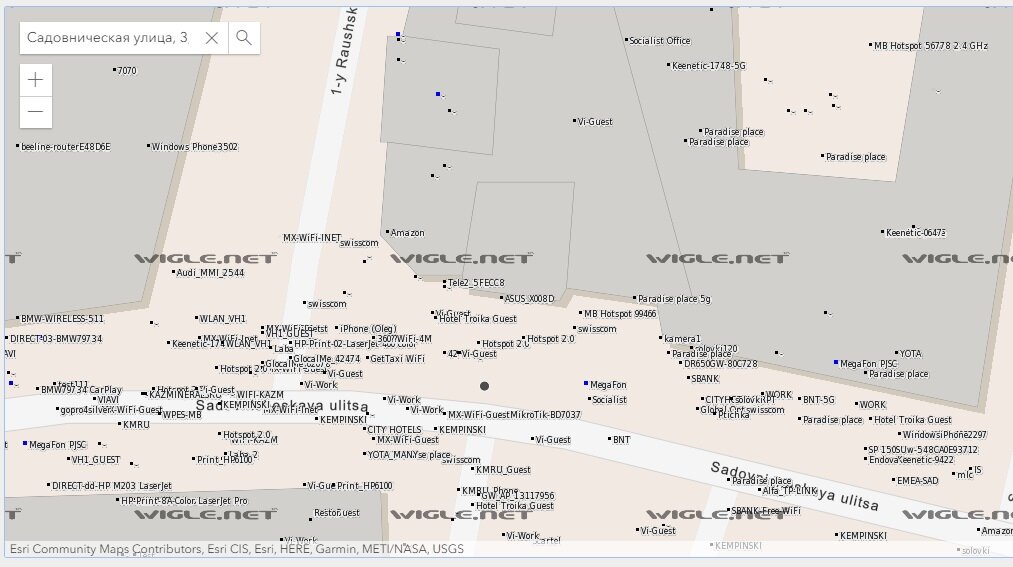Select the 'Print_HP6100' label beside Vi-Guest

(x=364, y=486)
